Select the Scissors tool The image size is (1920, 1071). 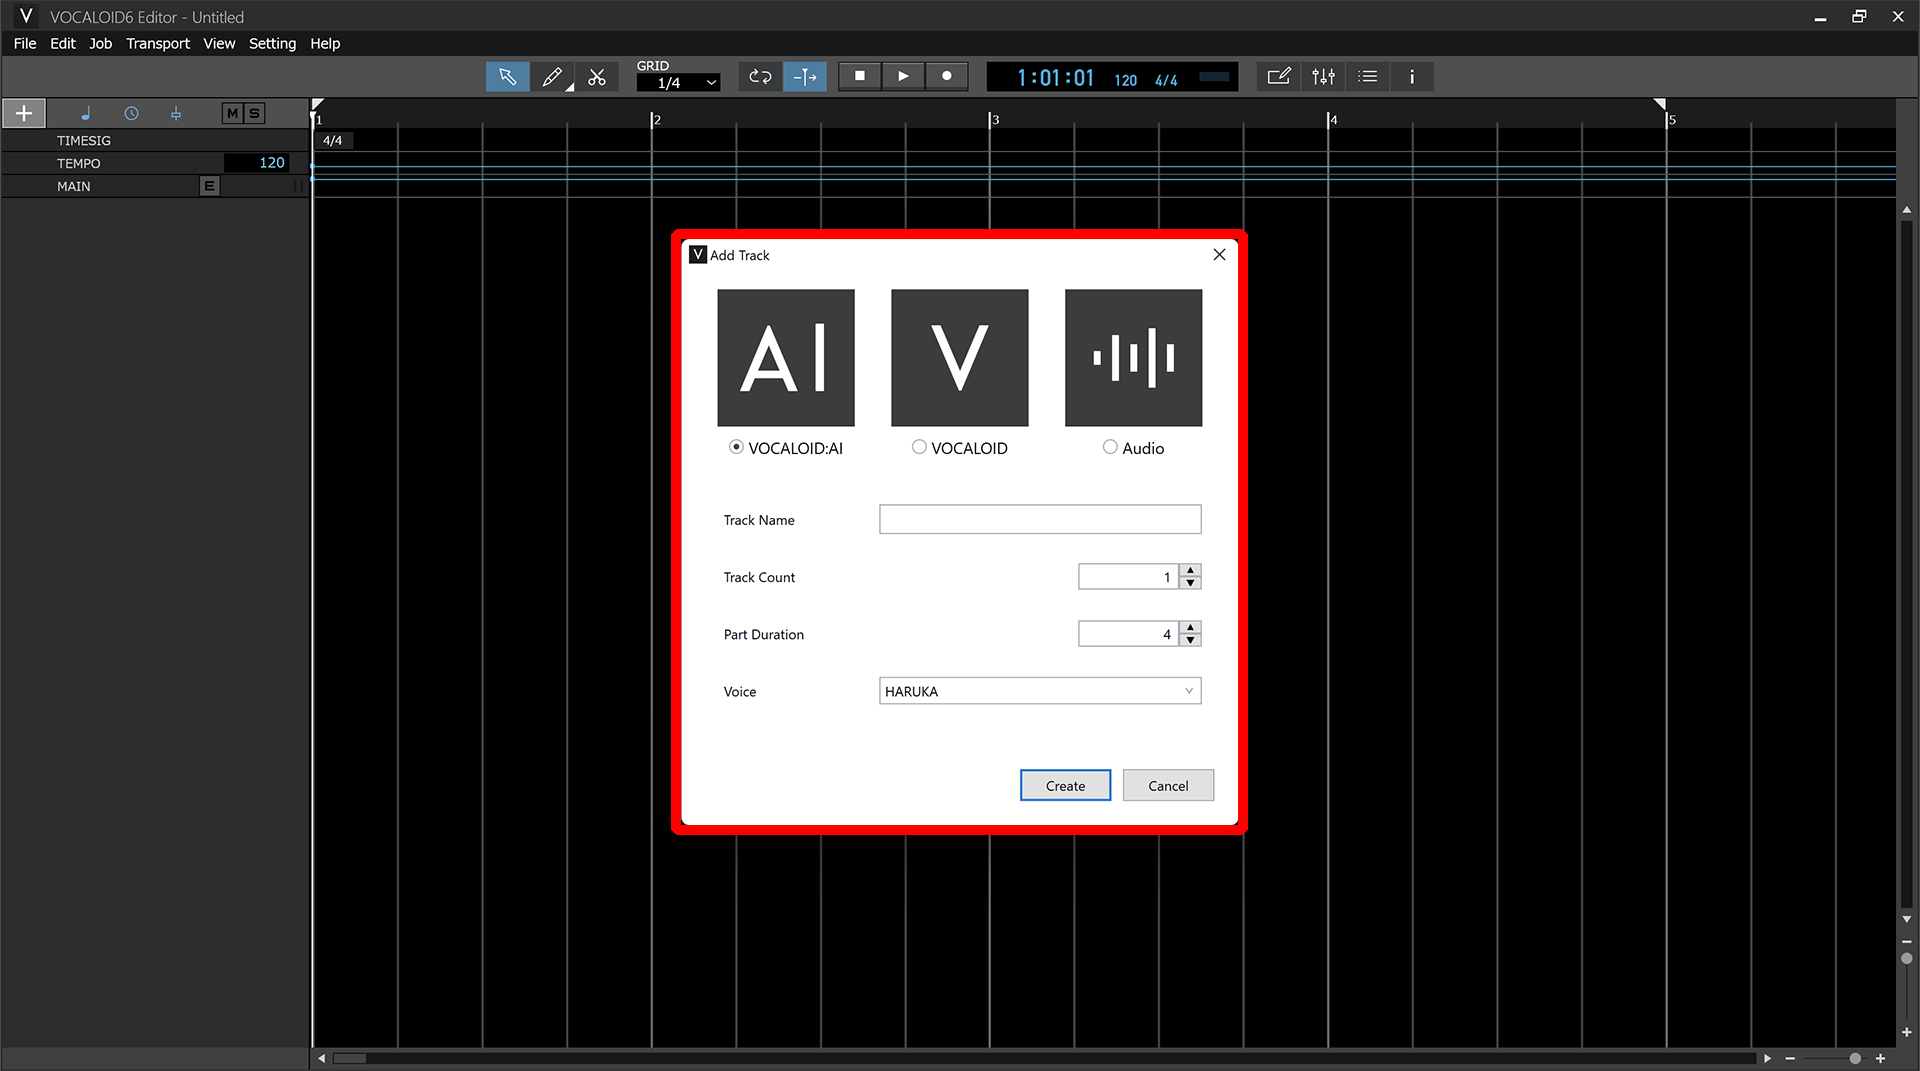click(597, 76)
